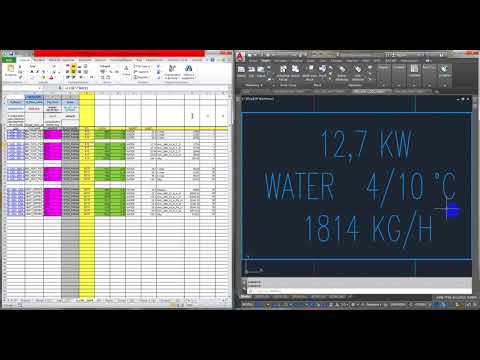
Task: Open the green File tab in Excel
Action: coord(8,60)
